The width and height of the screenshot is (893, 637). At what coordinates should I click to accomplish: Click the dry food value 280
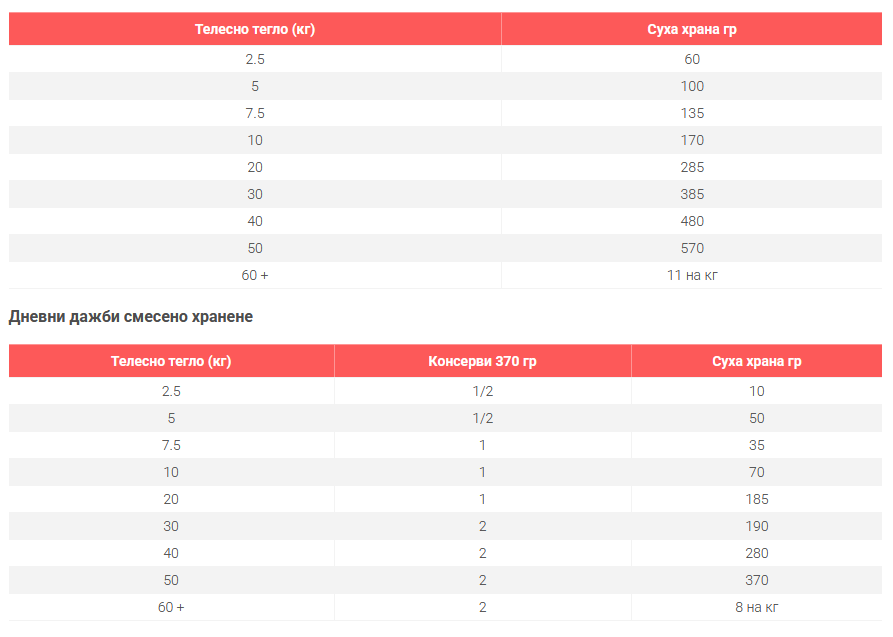pos(756,553)
